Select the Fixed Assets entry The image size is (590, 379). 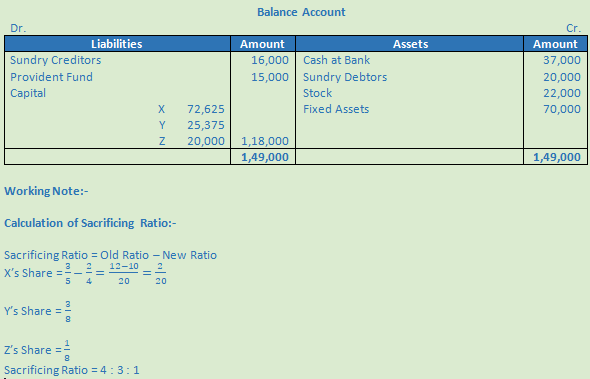pyautogui.click(x=336, y=109)
